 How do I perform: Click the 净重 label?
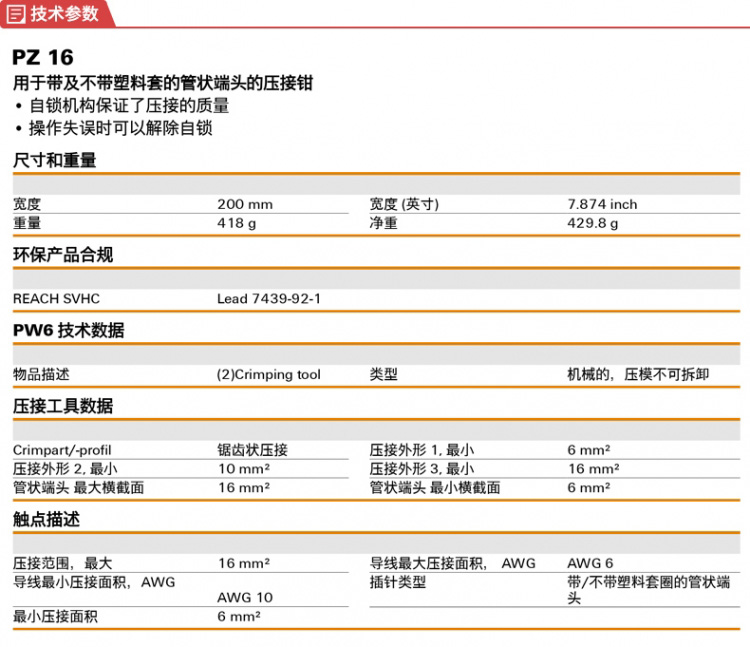[383, 223]
